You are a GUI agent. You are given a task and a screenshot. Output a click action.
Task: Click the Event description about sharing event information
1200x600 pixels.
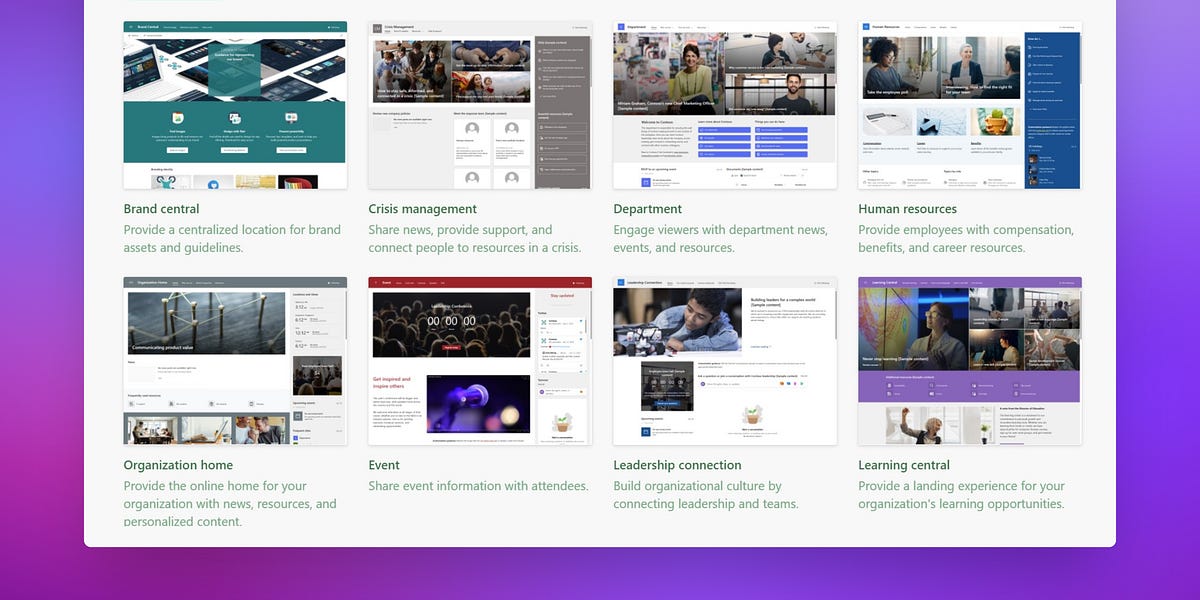point(480,485)
